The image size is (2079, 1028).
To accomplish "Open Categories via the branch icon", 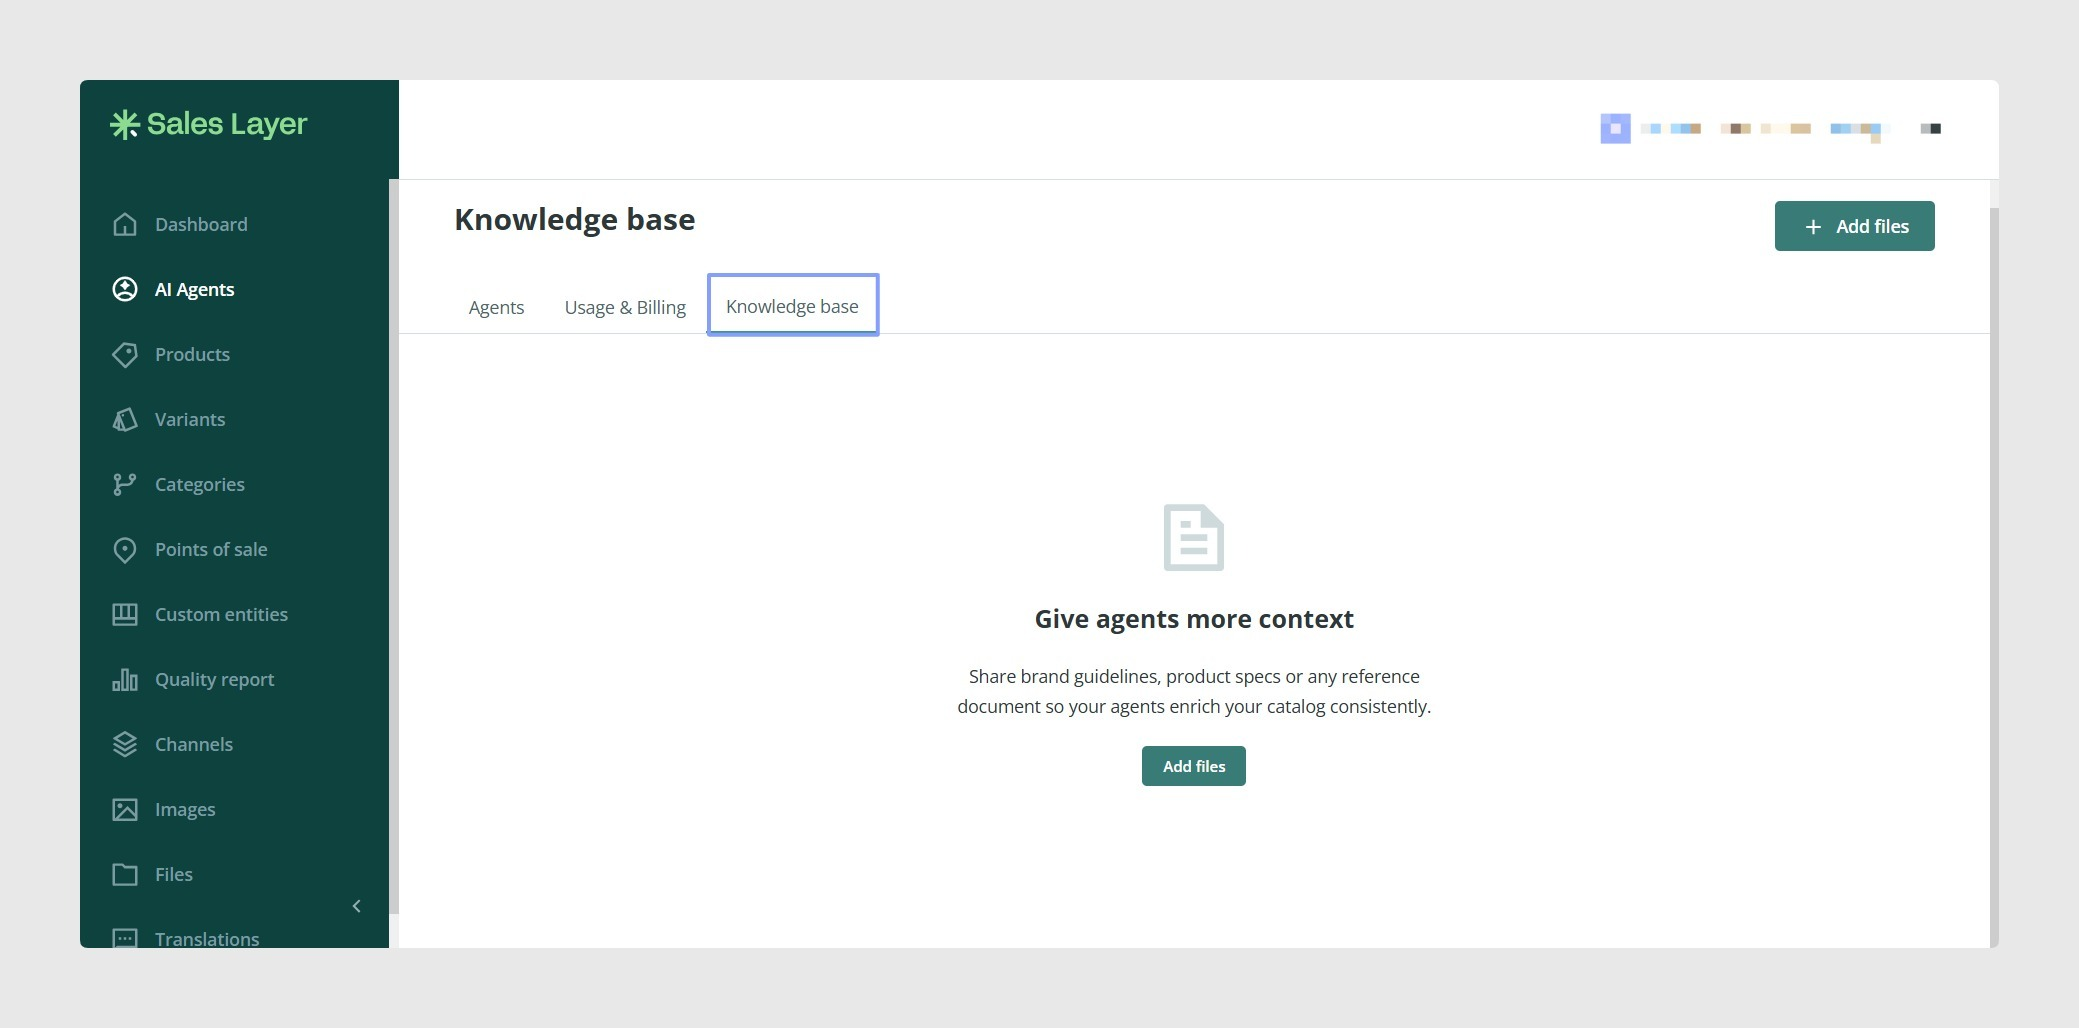I will point(125,484).
